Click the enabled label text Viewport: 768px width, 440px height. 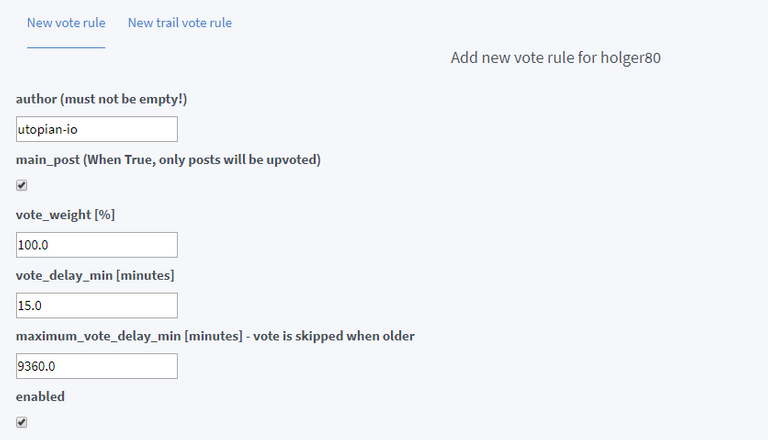[x=41, y=397]
